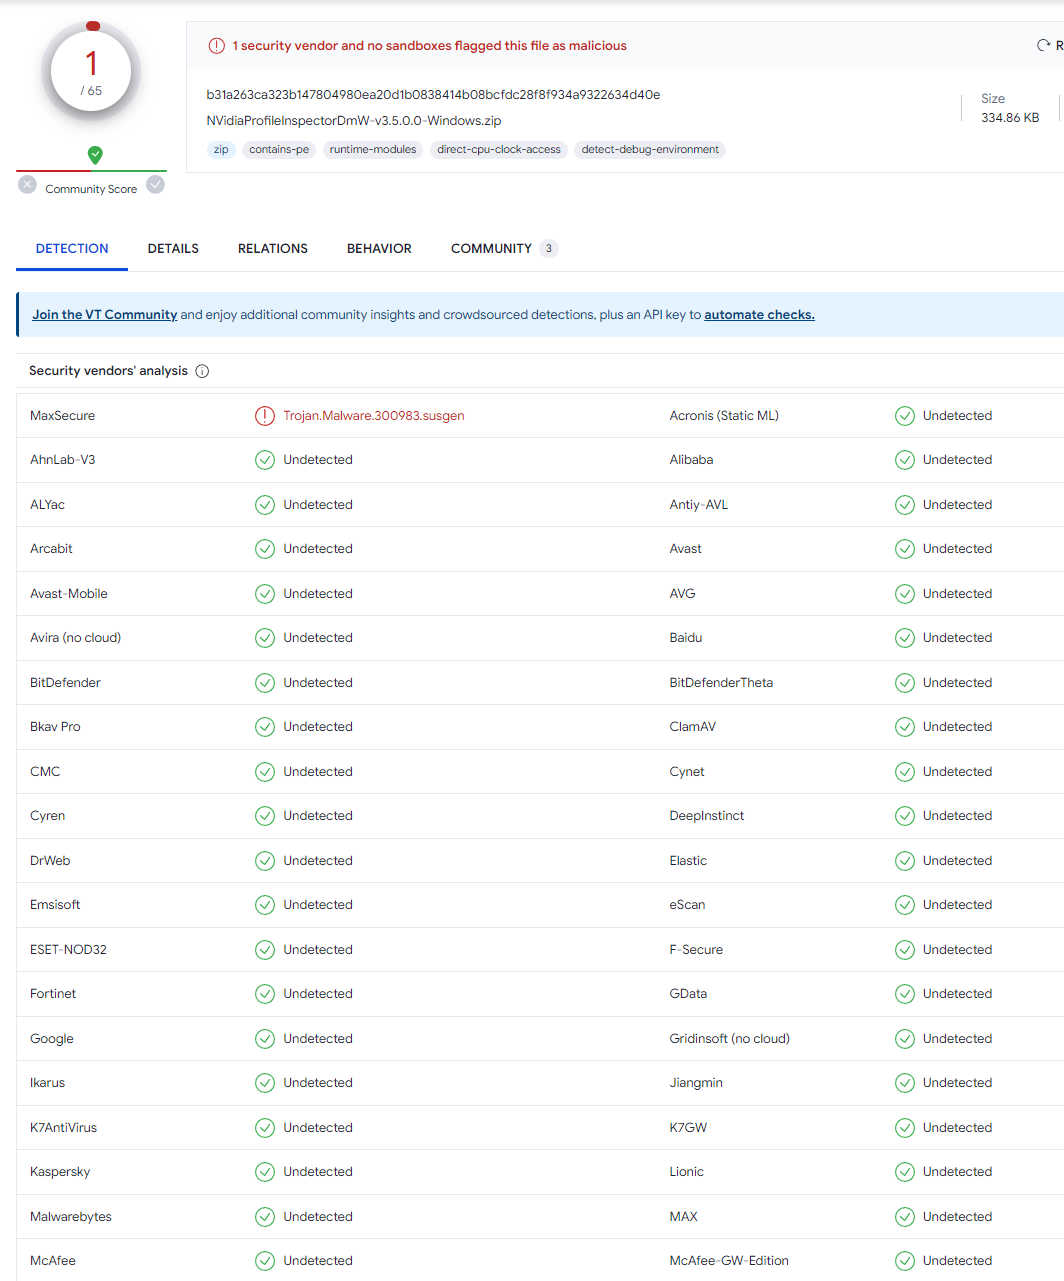Viewport: 1064px width, 1281px height.
Task: Open the BEHAVIOR tab
Action: [379, 249]
